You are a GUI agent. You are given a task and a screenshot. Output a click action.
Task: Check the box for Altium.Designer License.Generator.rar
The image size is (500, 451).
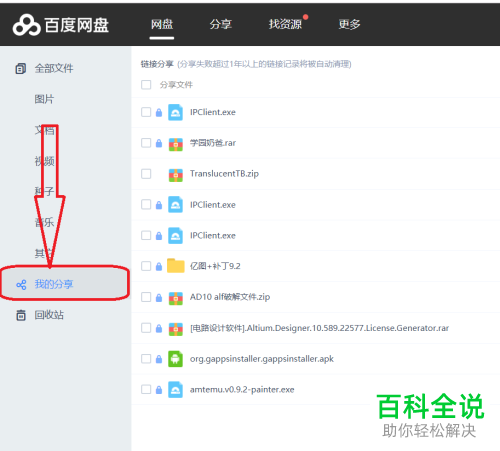coord(146,328)
